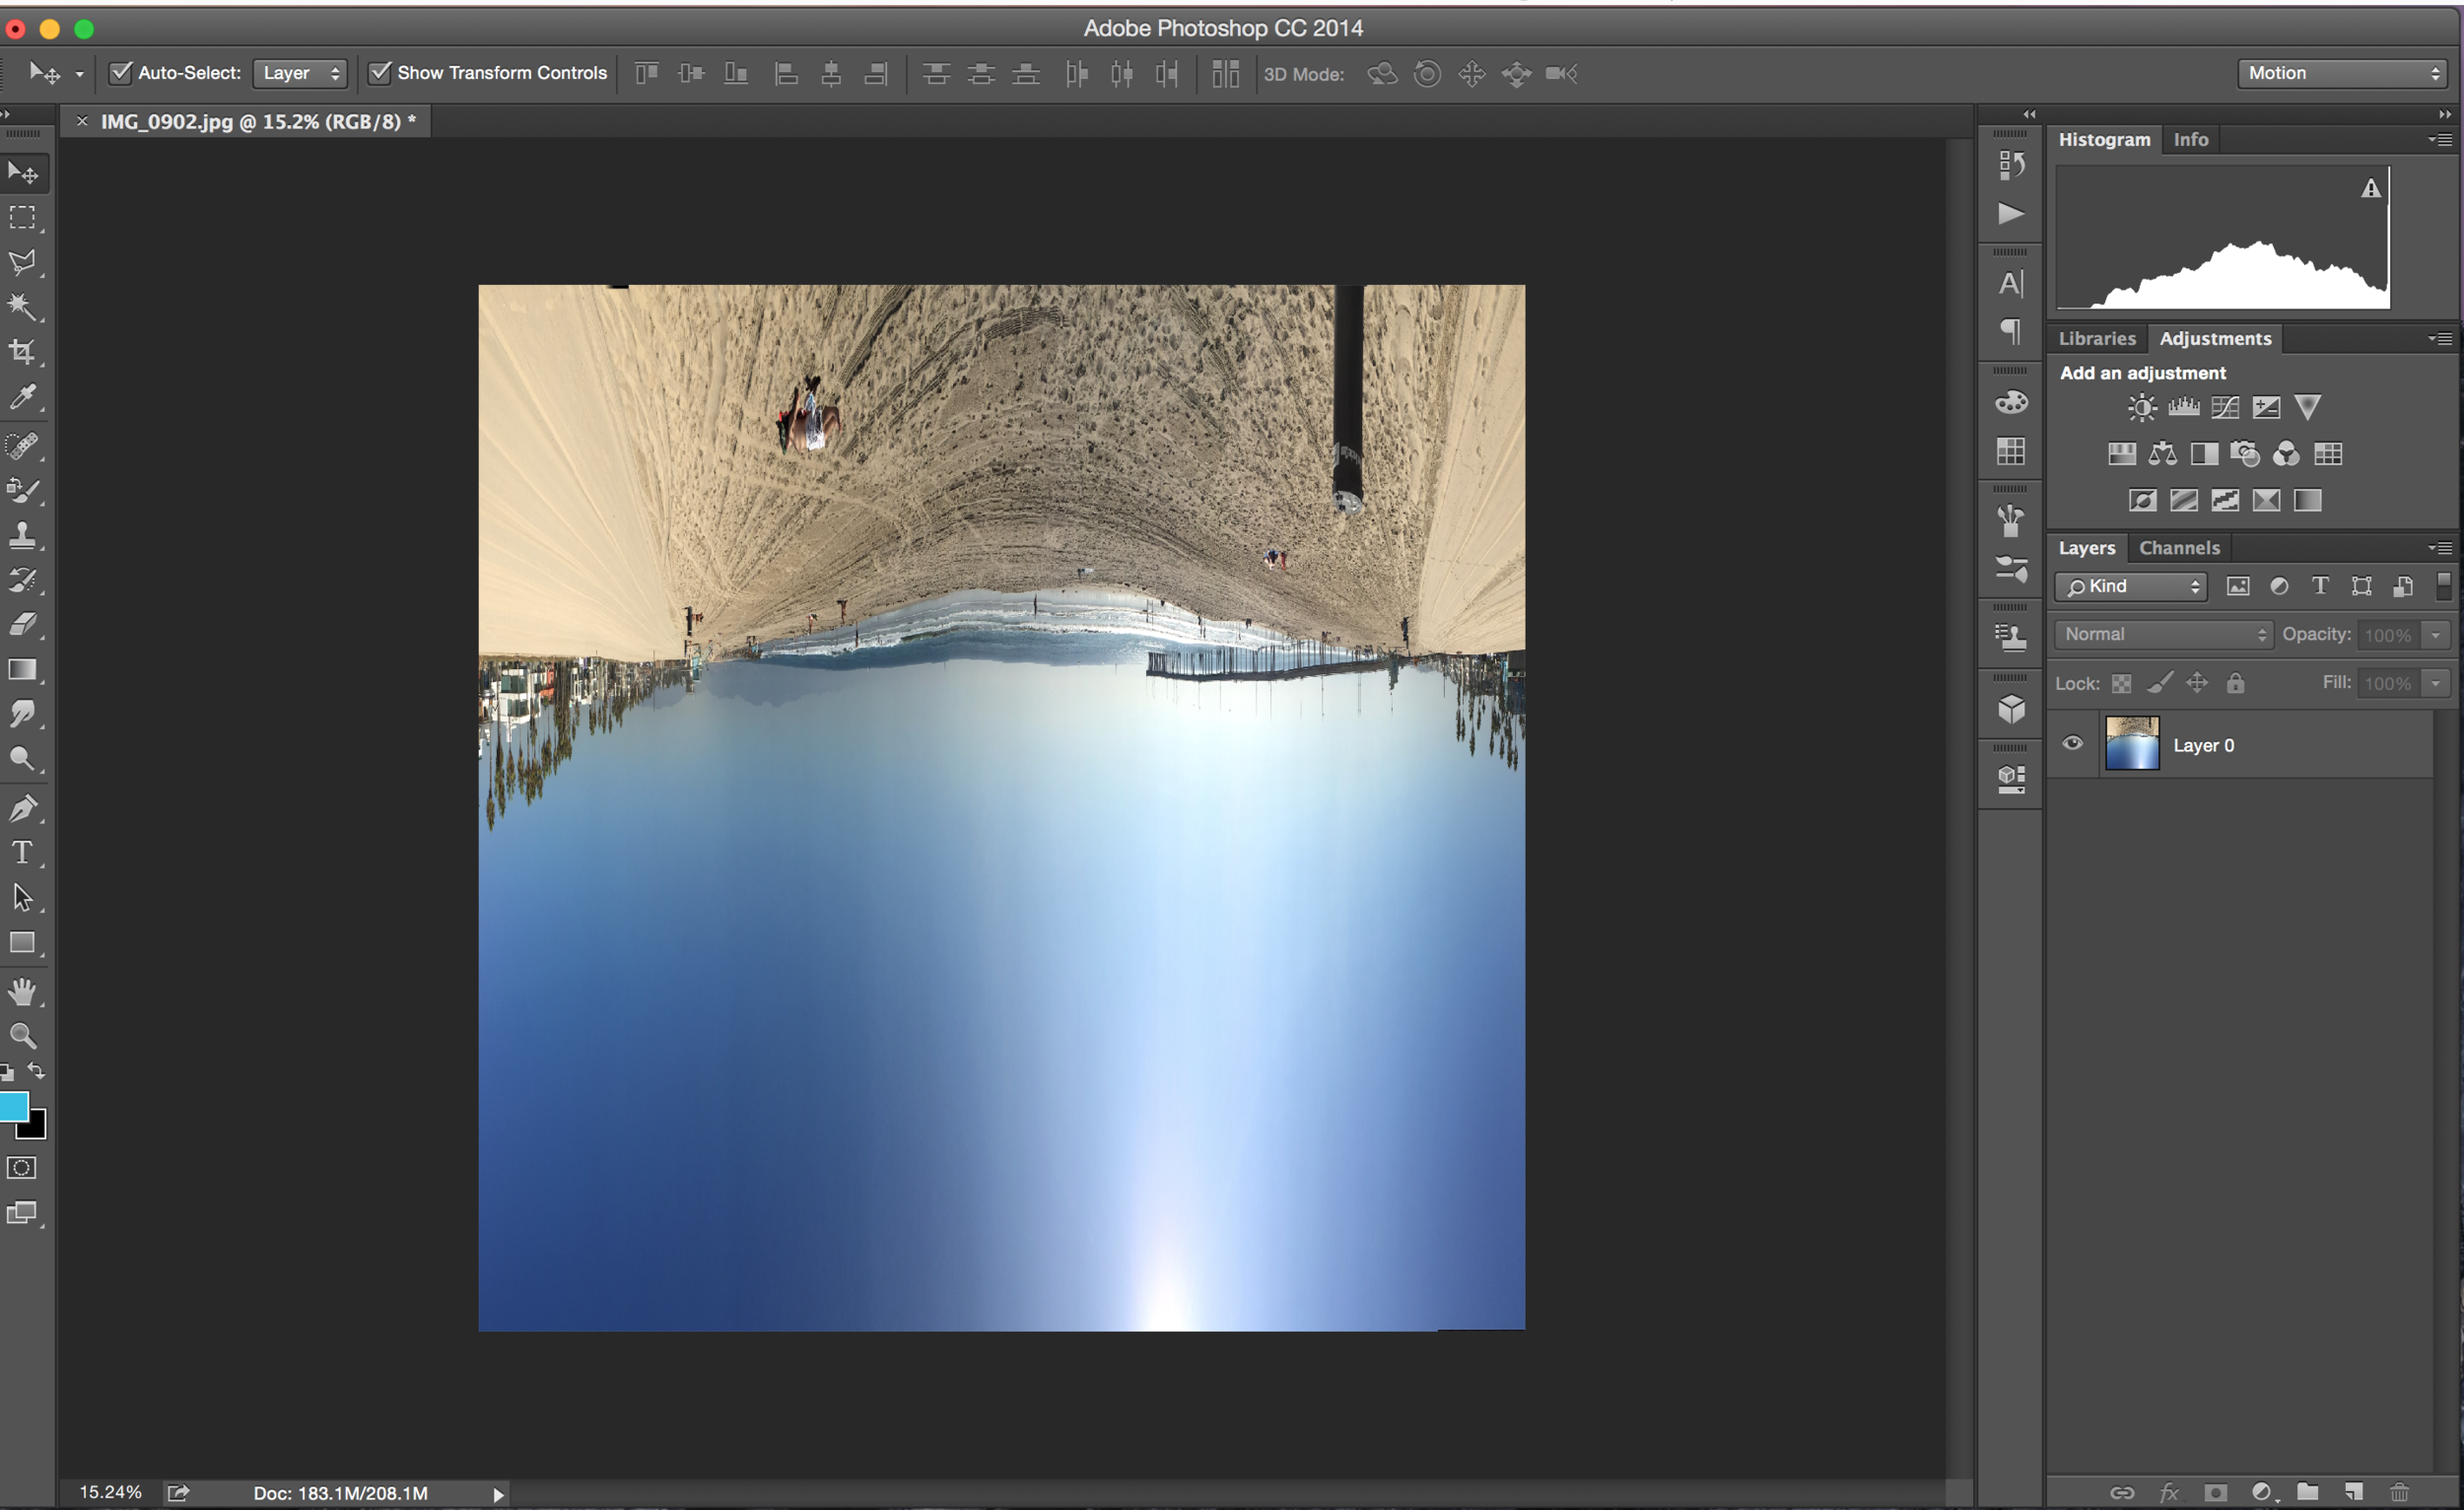This screenshot has height=1510, width=2464.
Task: Select the Eraser tool
Action: (23, 624)
